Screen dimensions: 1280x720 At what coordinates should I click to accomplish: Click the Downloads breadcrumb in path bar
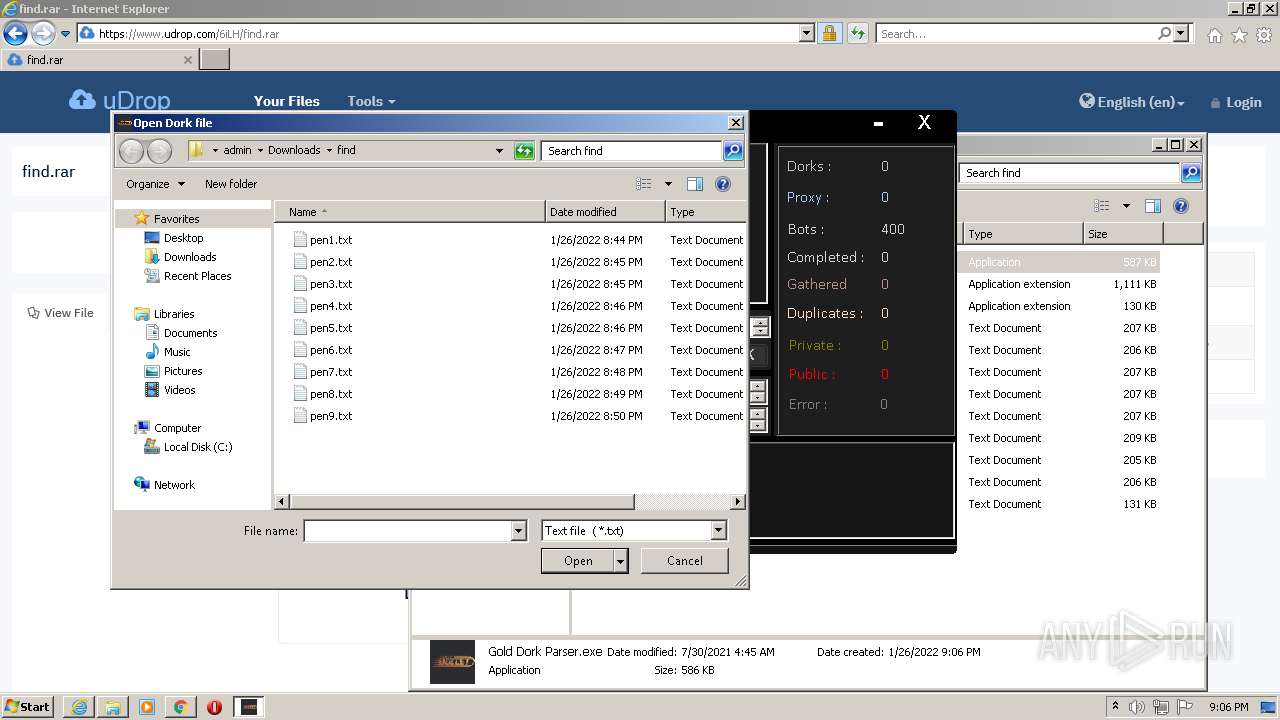click(294, 150)
